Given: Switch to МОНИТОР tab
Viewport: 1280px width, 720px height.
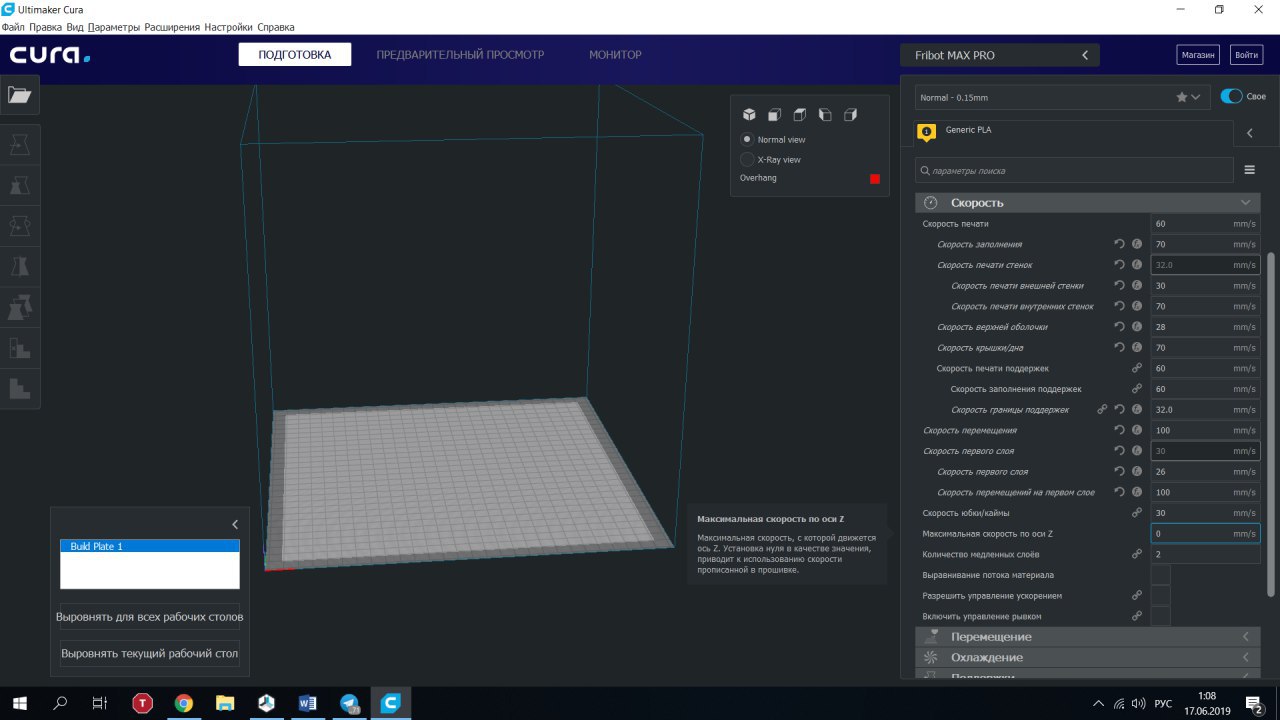Looking at the screenshot, I should (x=615, y=55).
